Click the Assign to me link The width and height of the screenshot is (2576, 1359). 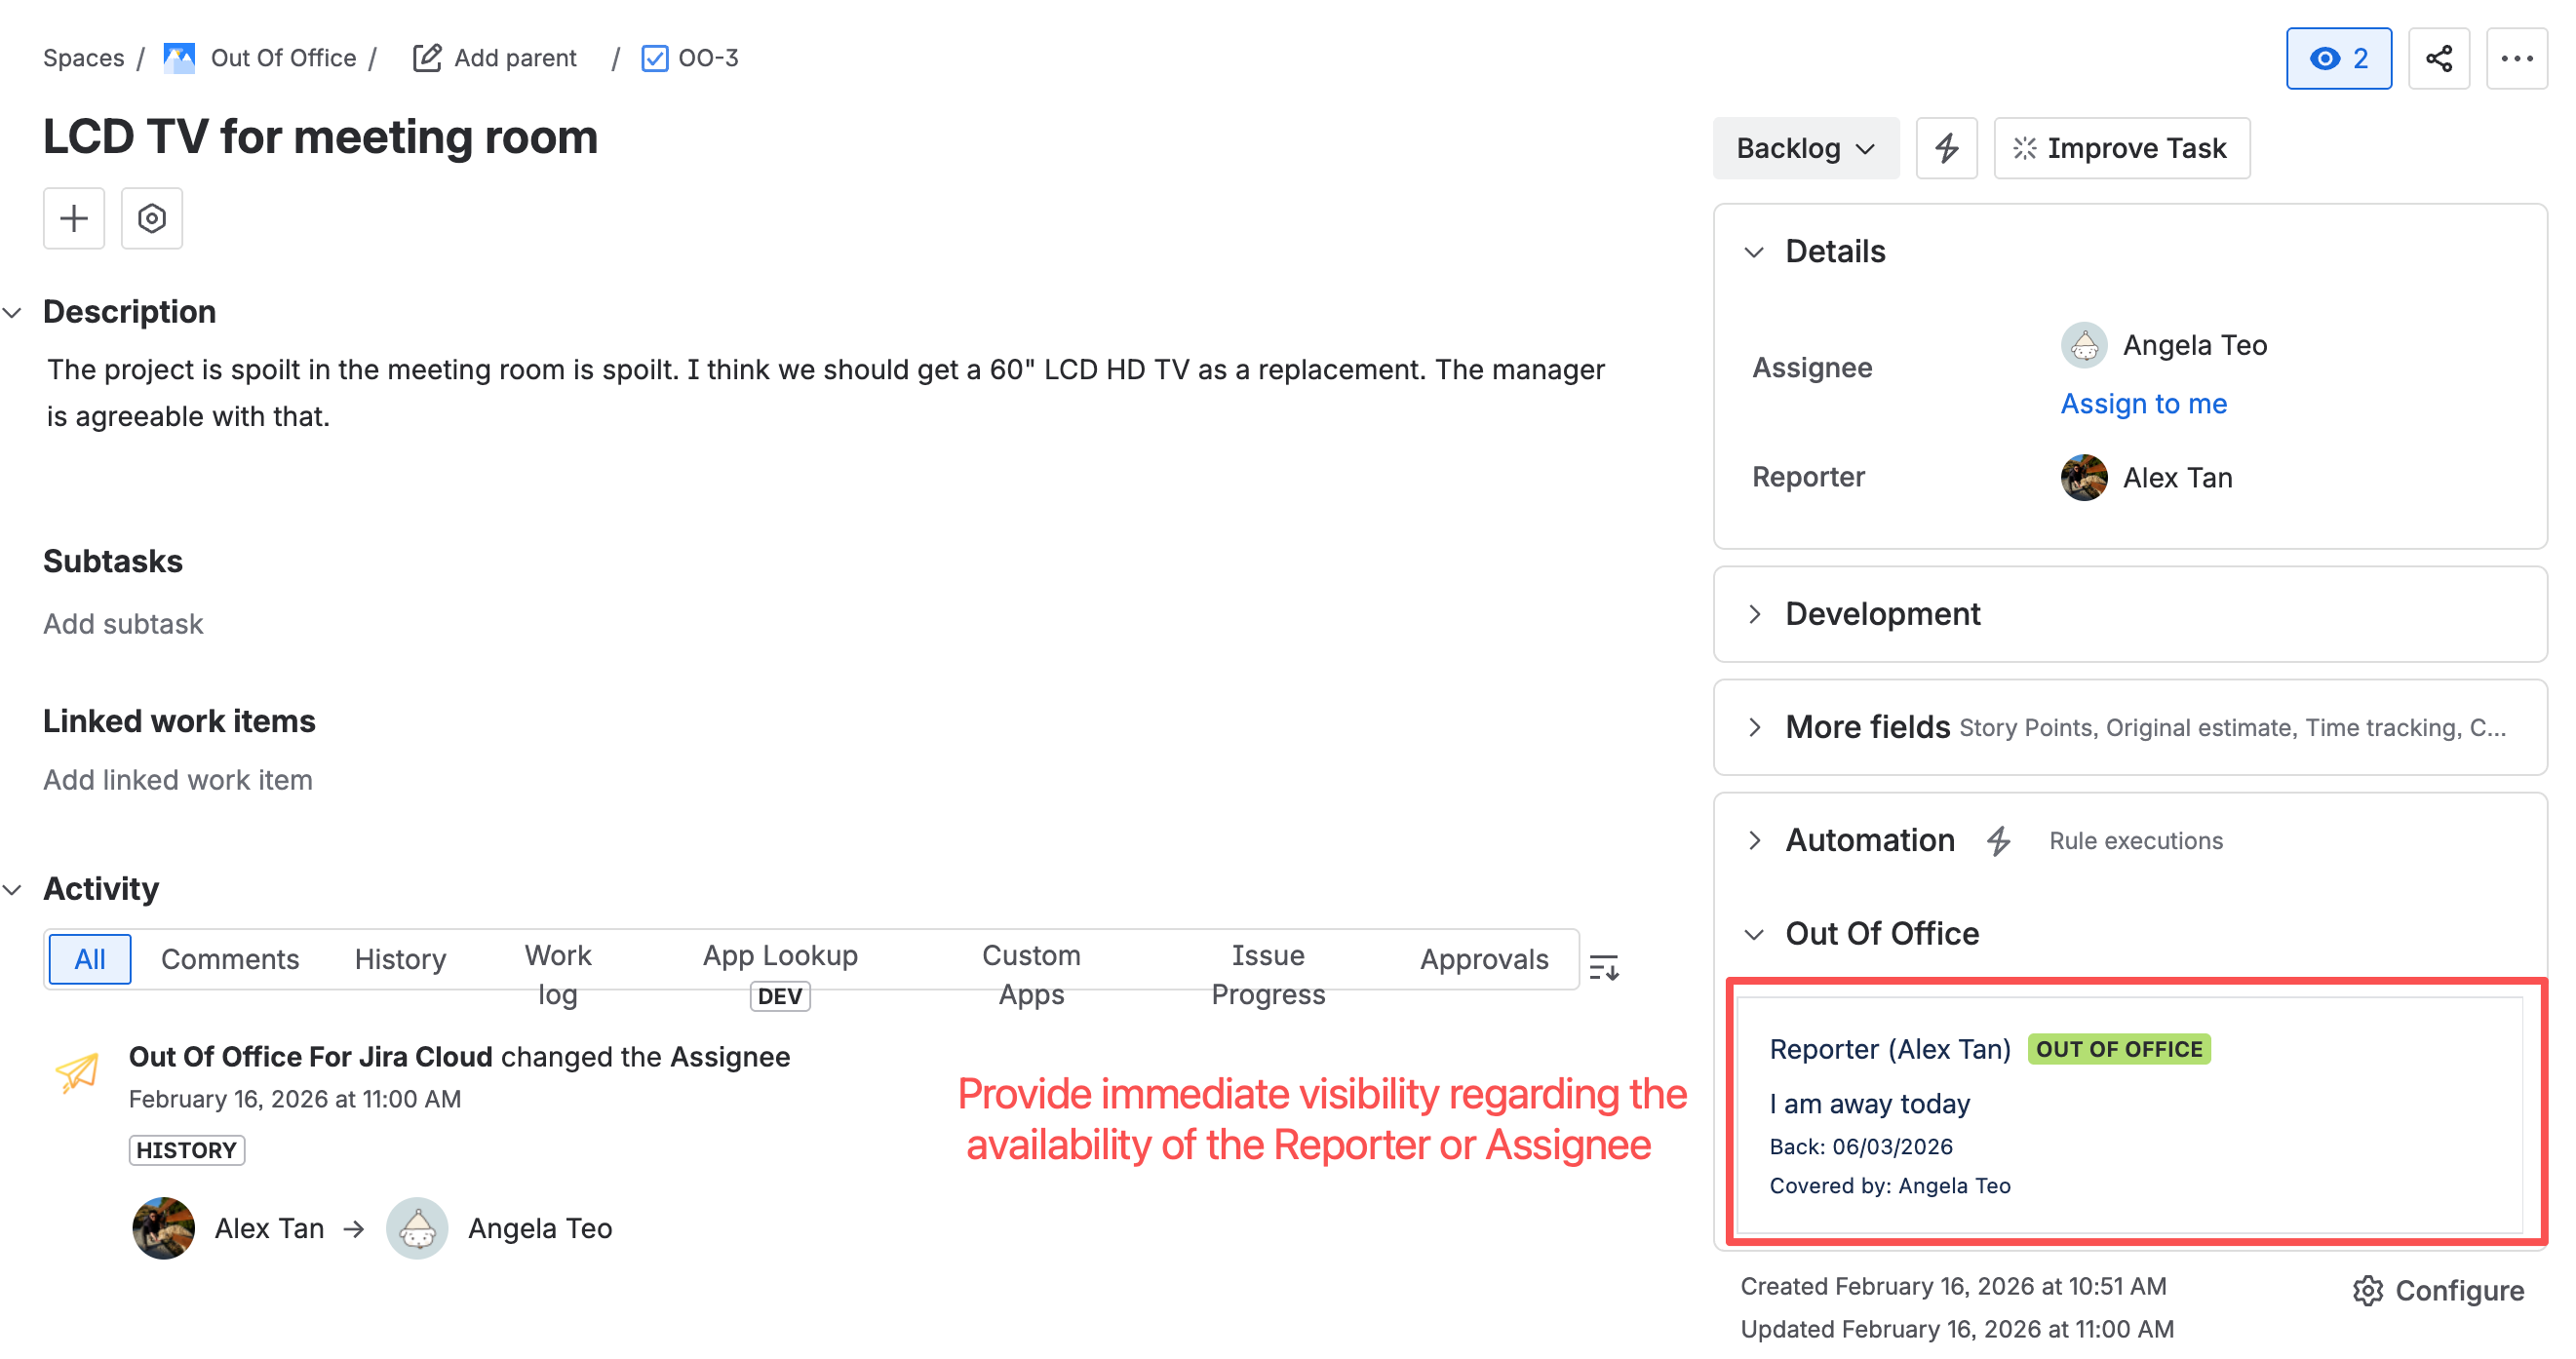click(x=2143, y=403)
